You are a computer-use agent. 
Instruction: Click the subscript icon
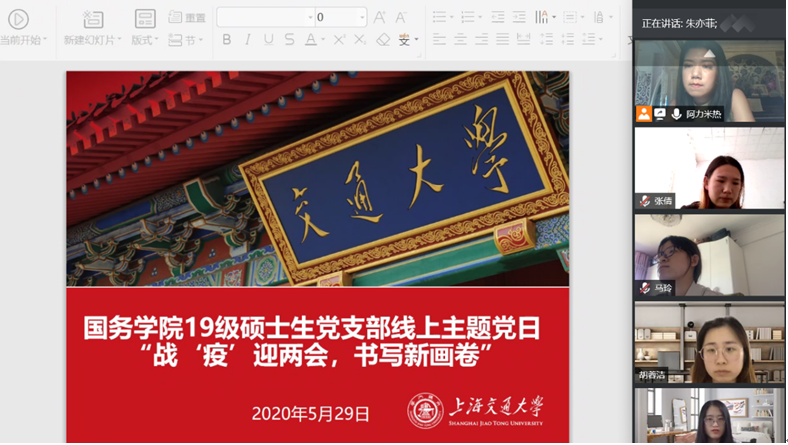pyautogui.click(x=360, y=40)
